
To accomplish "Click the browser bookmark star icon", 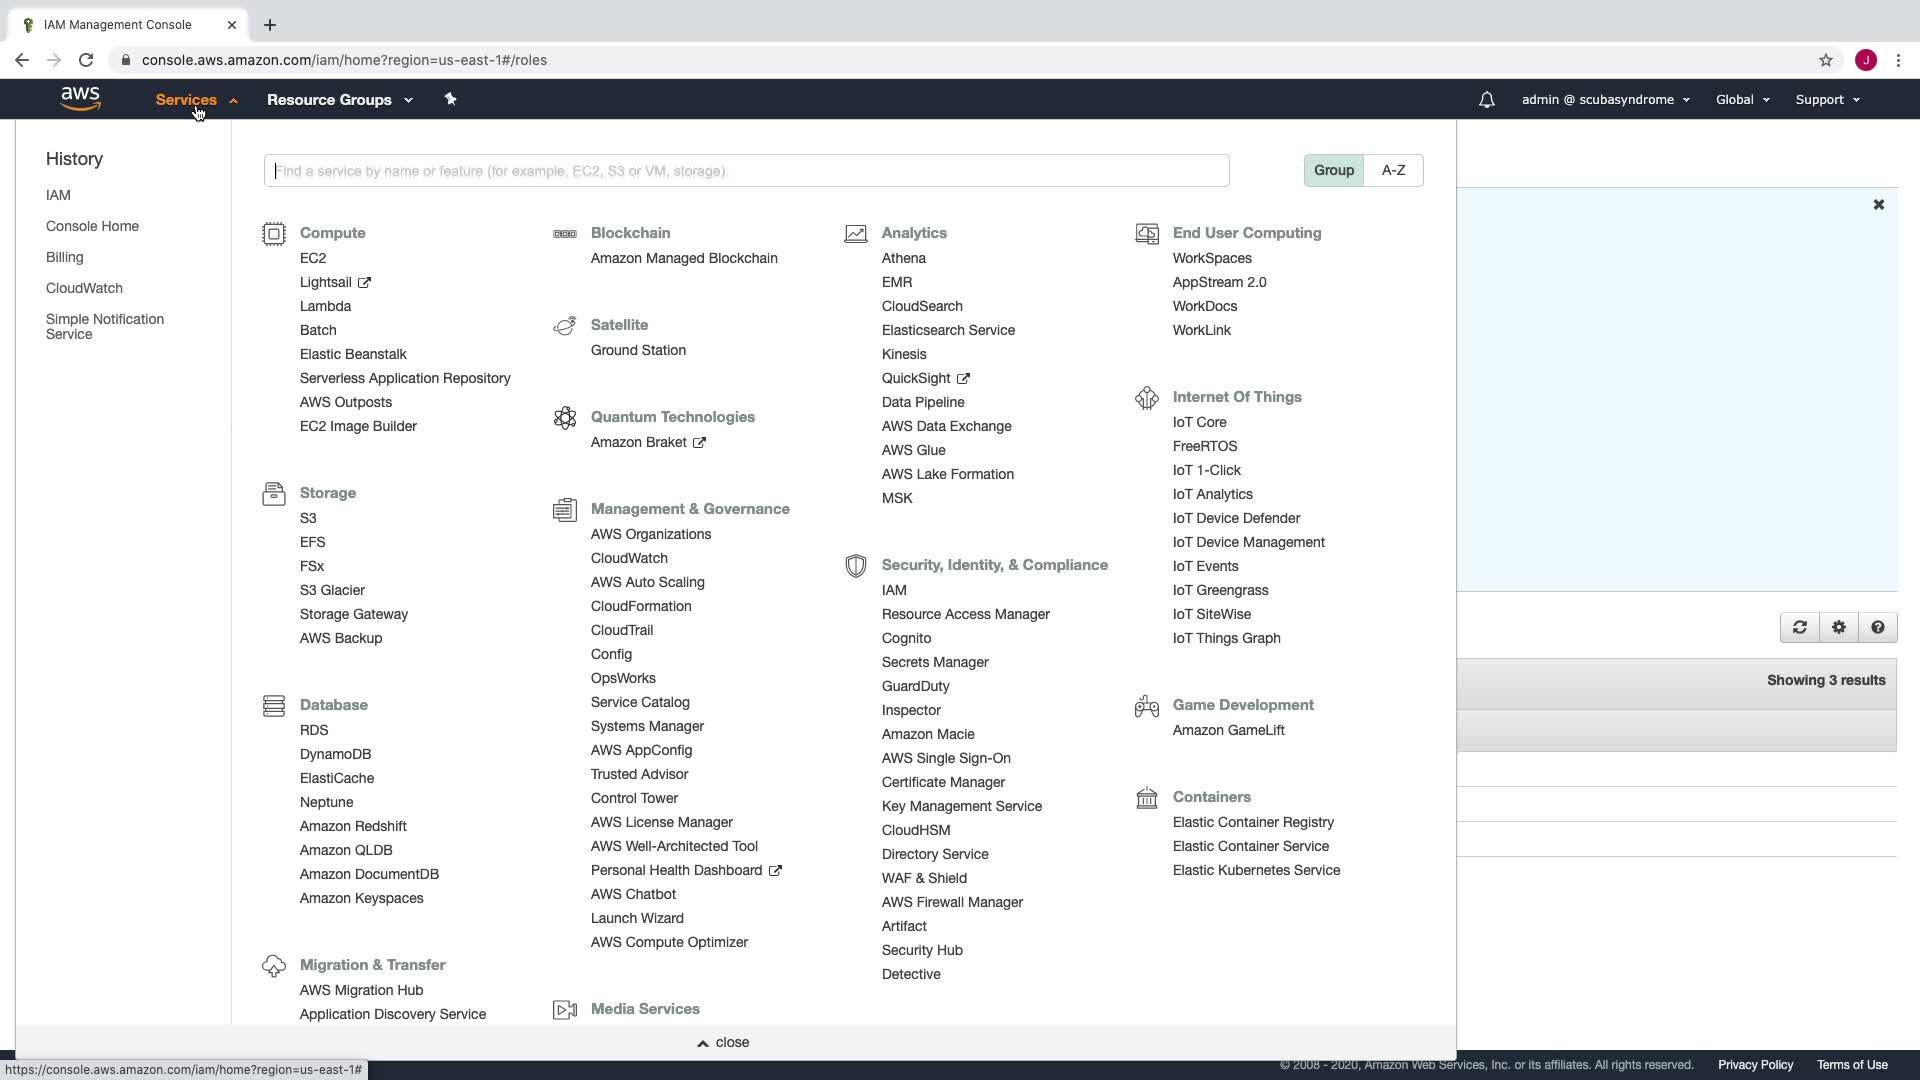I will coord(1825,60).
